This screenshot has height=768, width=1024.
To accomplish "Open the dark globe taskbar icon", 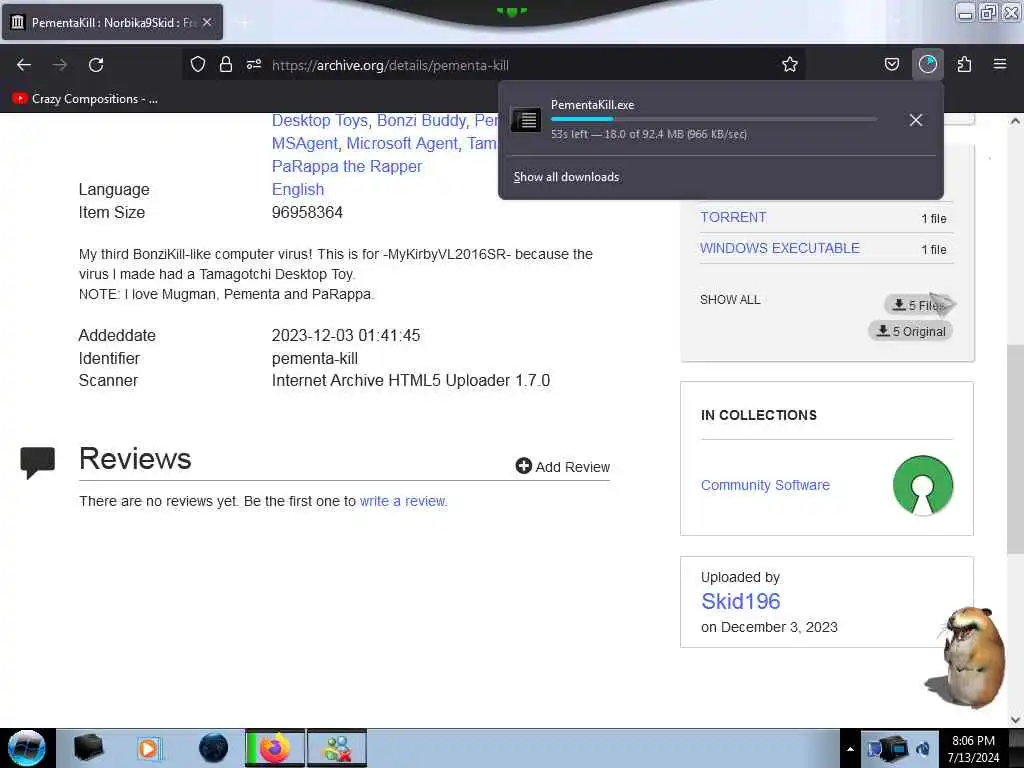I will [214, 748].
